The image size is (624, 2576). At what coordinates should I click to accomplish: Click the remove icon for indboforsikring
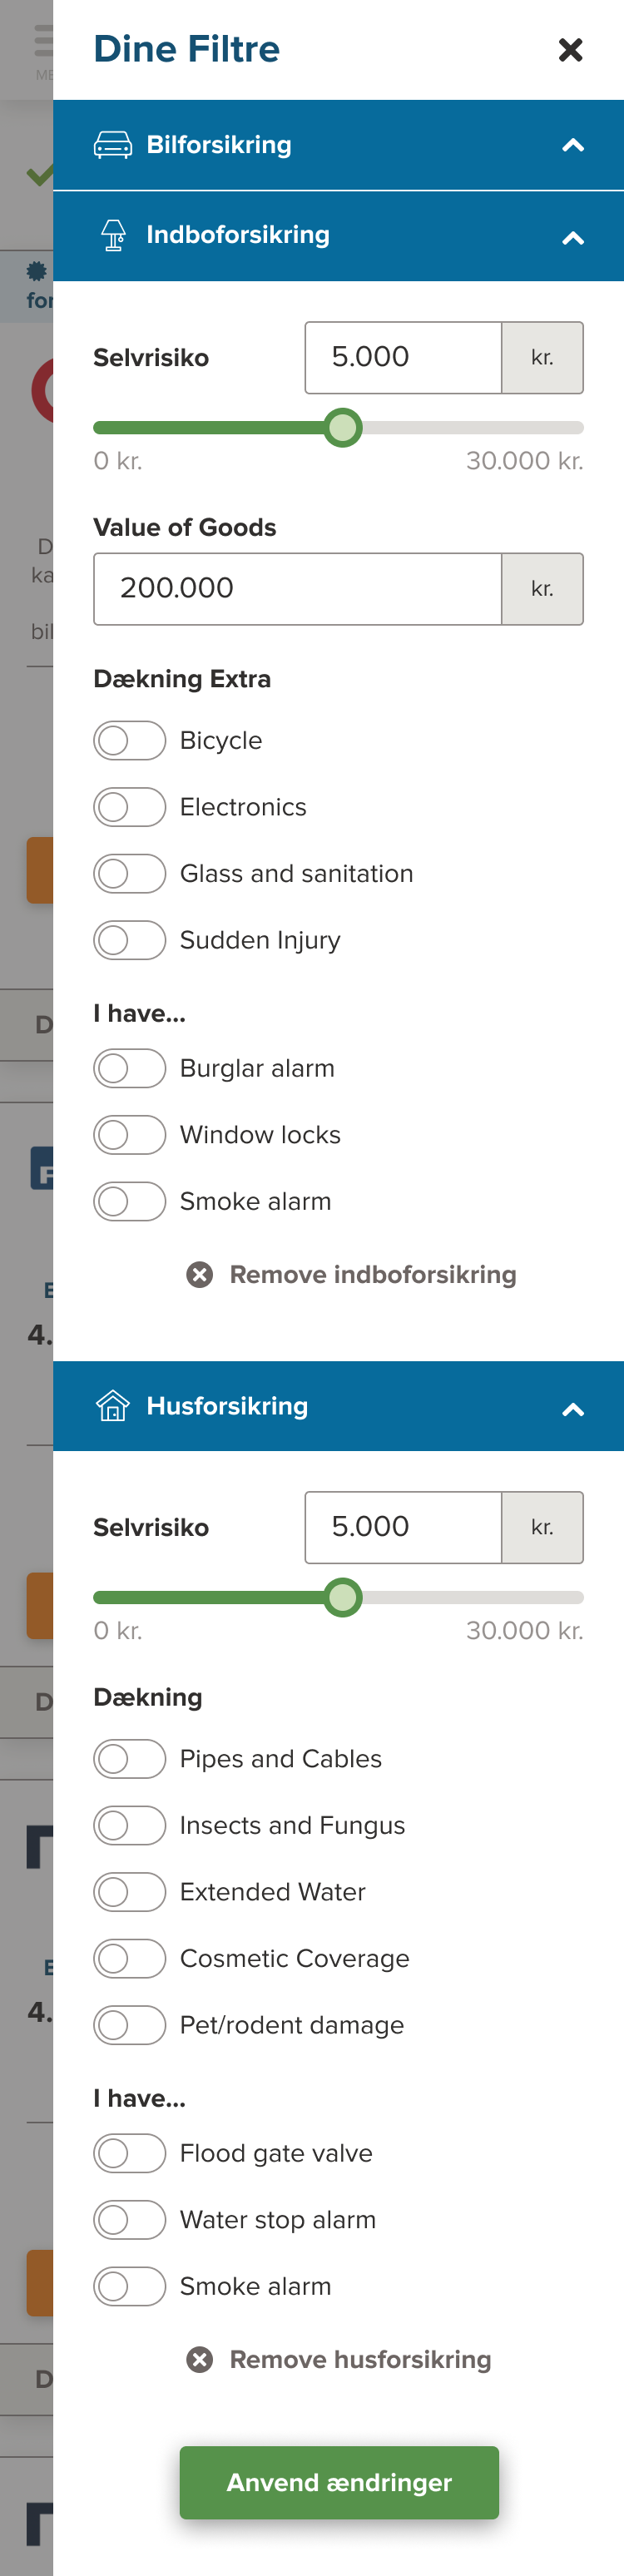click(200, 1274)
